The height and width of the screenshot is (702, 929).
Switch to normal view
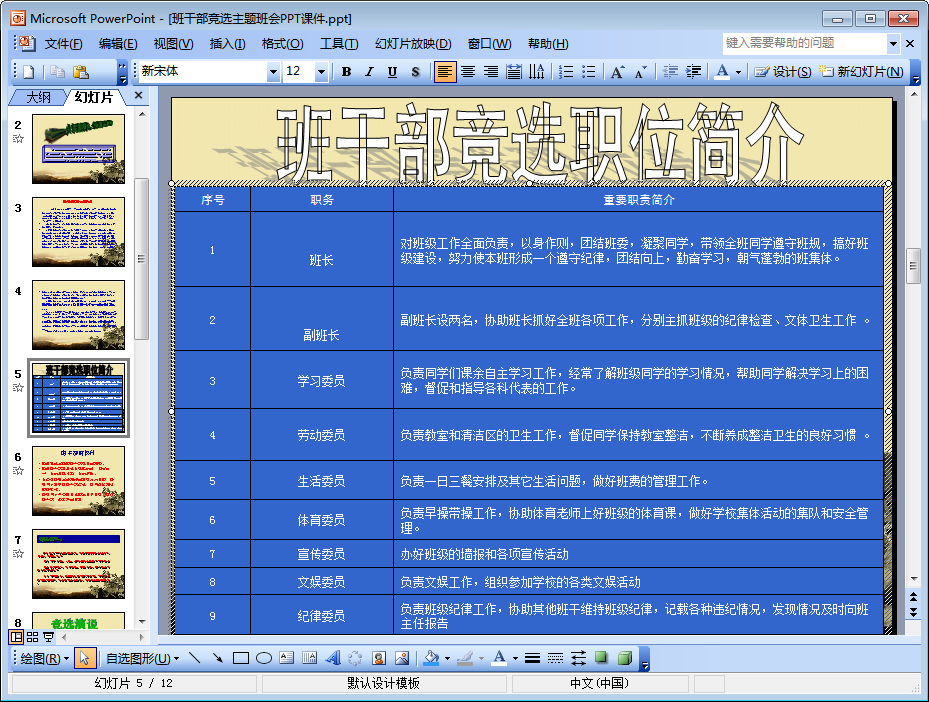[17, 637]
